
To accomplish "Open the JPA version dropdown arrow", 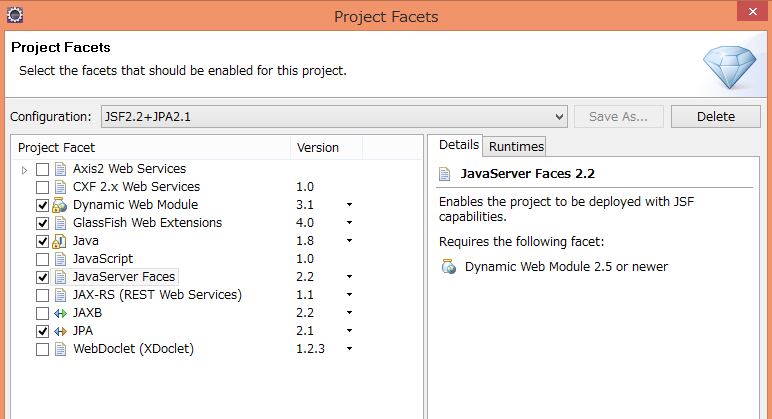I will coord(349,331).
